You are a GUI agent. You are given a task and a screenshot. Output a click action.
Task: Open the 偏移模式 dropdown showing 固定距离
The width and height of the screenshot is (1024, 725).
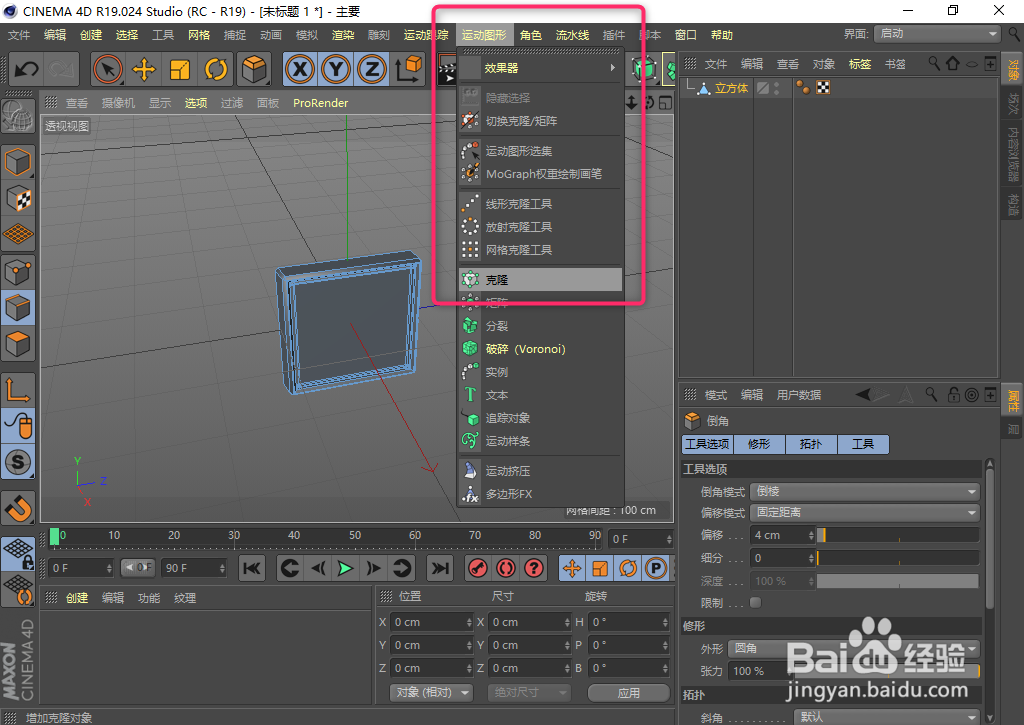[x=864, y=512]
